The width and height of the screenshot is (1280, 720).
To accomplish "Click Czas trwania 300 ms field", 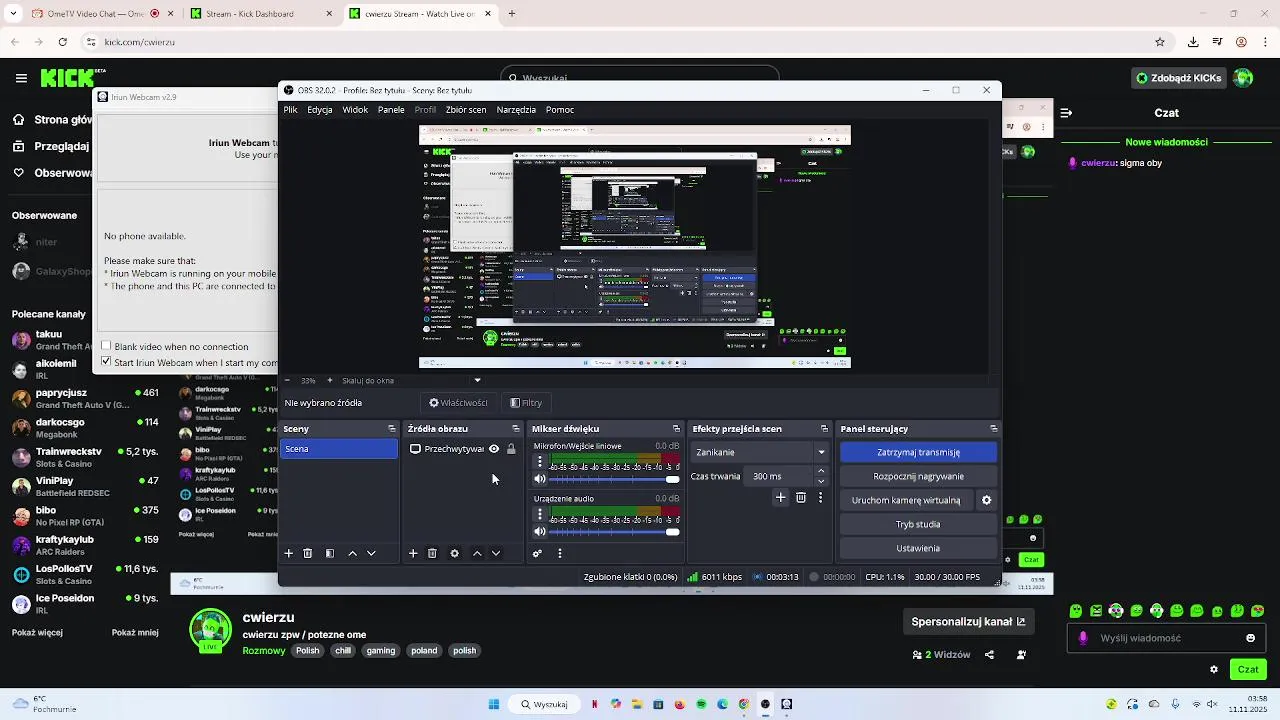I will (779, 476).
